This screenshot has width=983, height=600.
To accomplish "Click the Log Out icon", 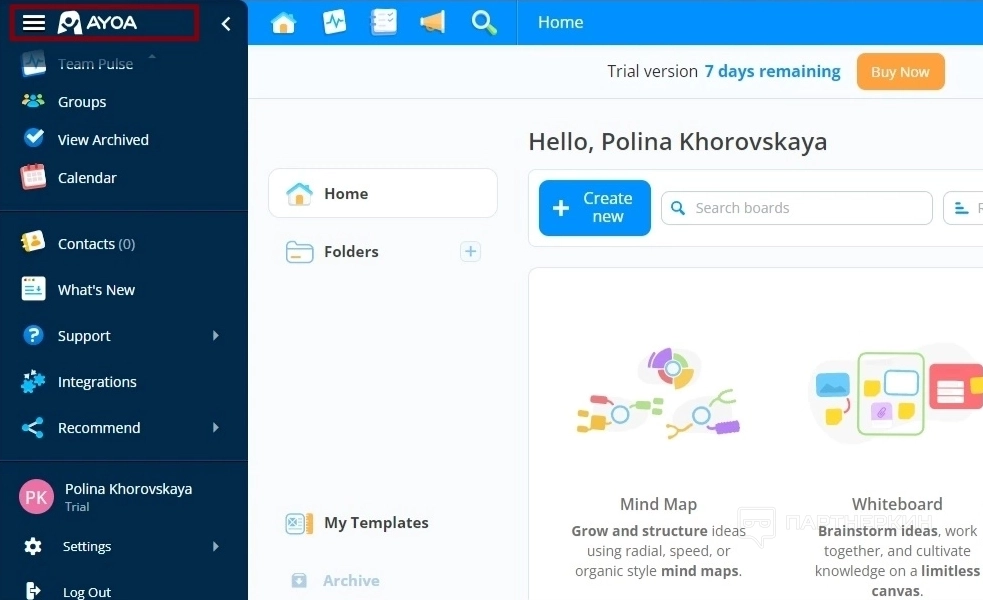I will pos(33,591).
